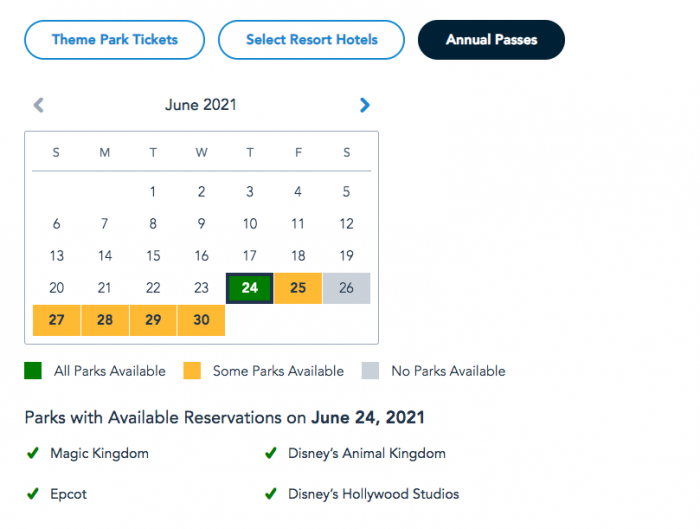Switch to Theme Park Tickets tab
Viewport: 700px width, 529px height.
point(115,40)
